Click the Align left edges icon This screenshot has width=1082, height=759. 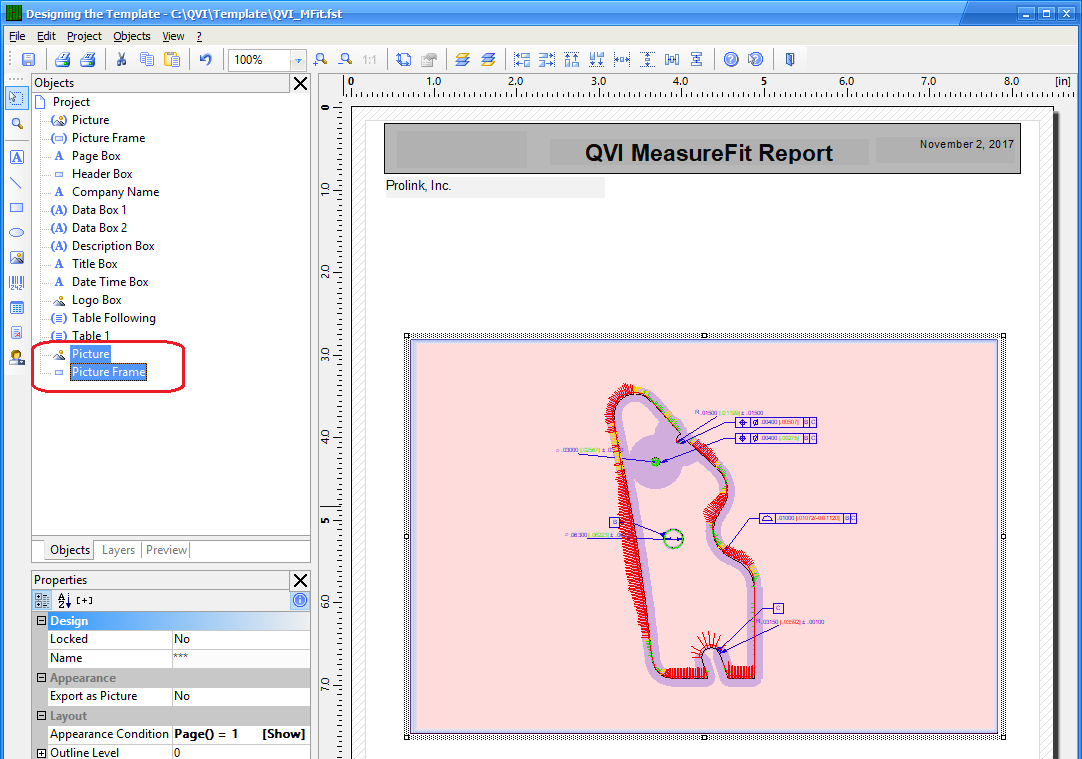[x=522, y=60]
